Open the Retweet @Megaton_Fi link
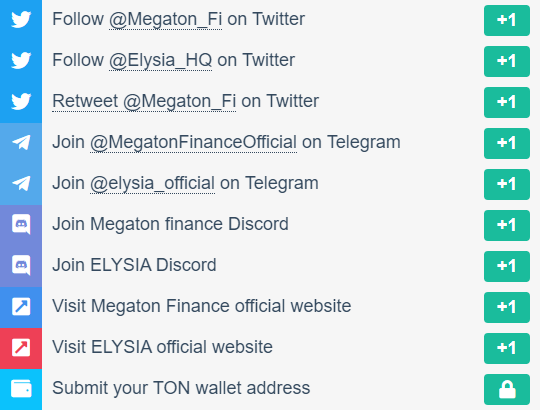Viewport: 540px width, 410px height. click(144, 101)
